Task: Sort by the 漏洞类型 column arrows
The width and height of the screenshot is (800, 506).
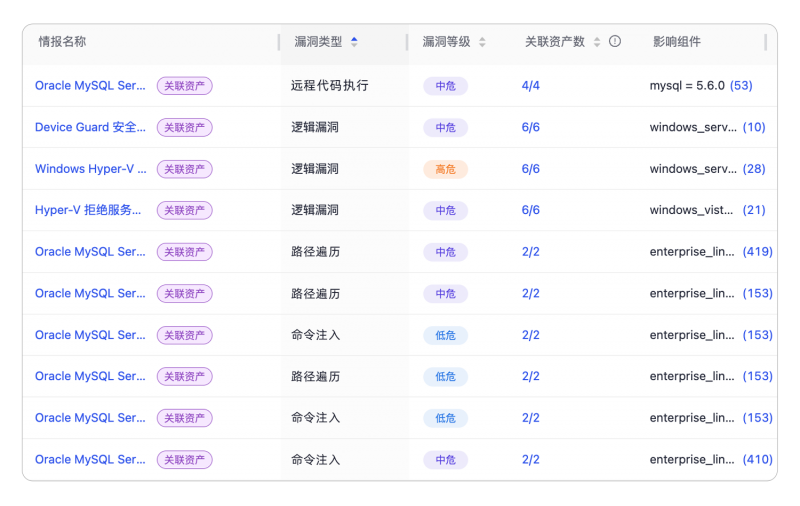Action: (354, 42)
